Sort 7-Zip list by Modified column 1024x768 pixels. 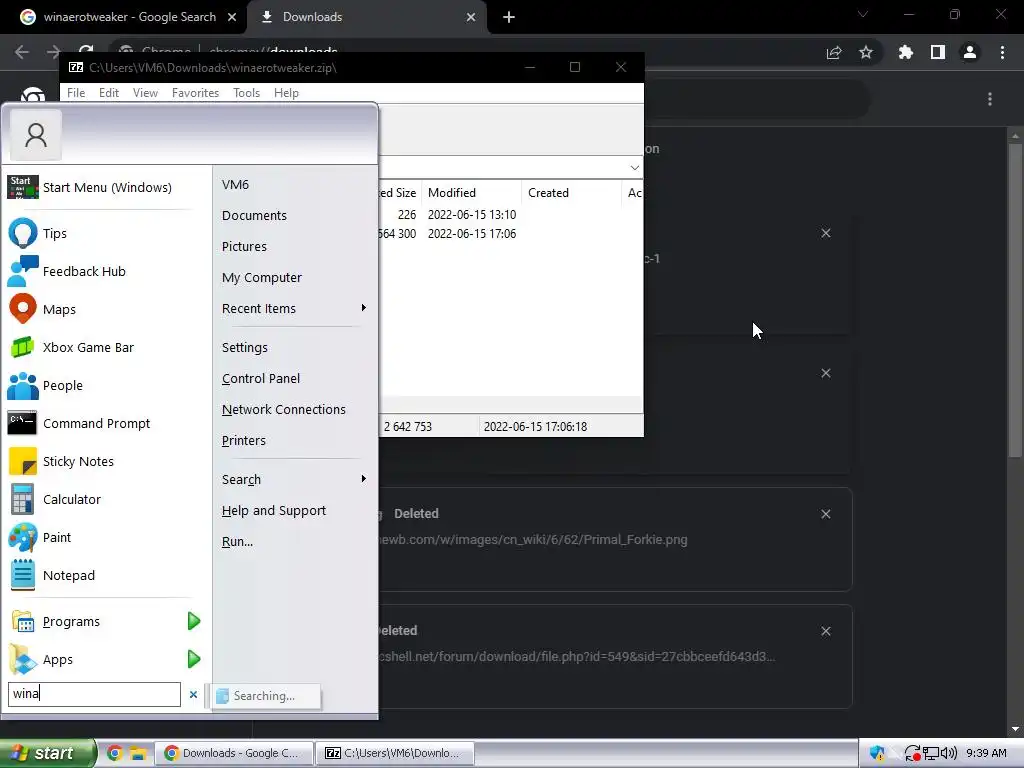(x=471, y=193)
